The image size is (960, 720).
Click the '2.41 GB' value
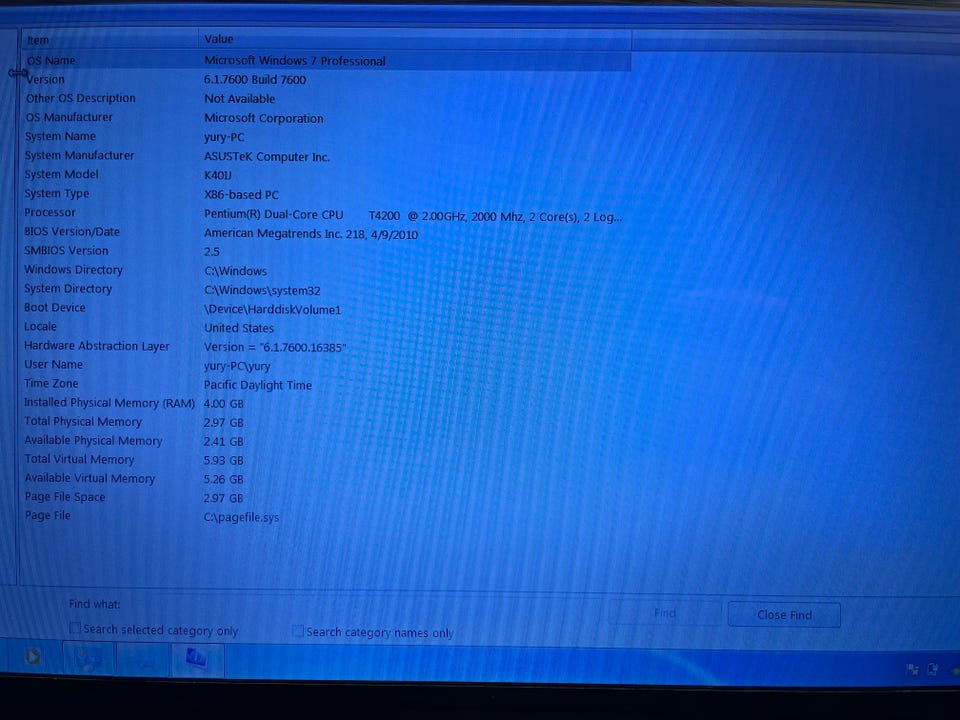223,441
